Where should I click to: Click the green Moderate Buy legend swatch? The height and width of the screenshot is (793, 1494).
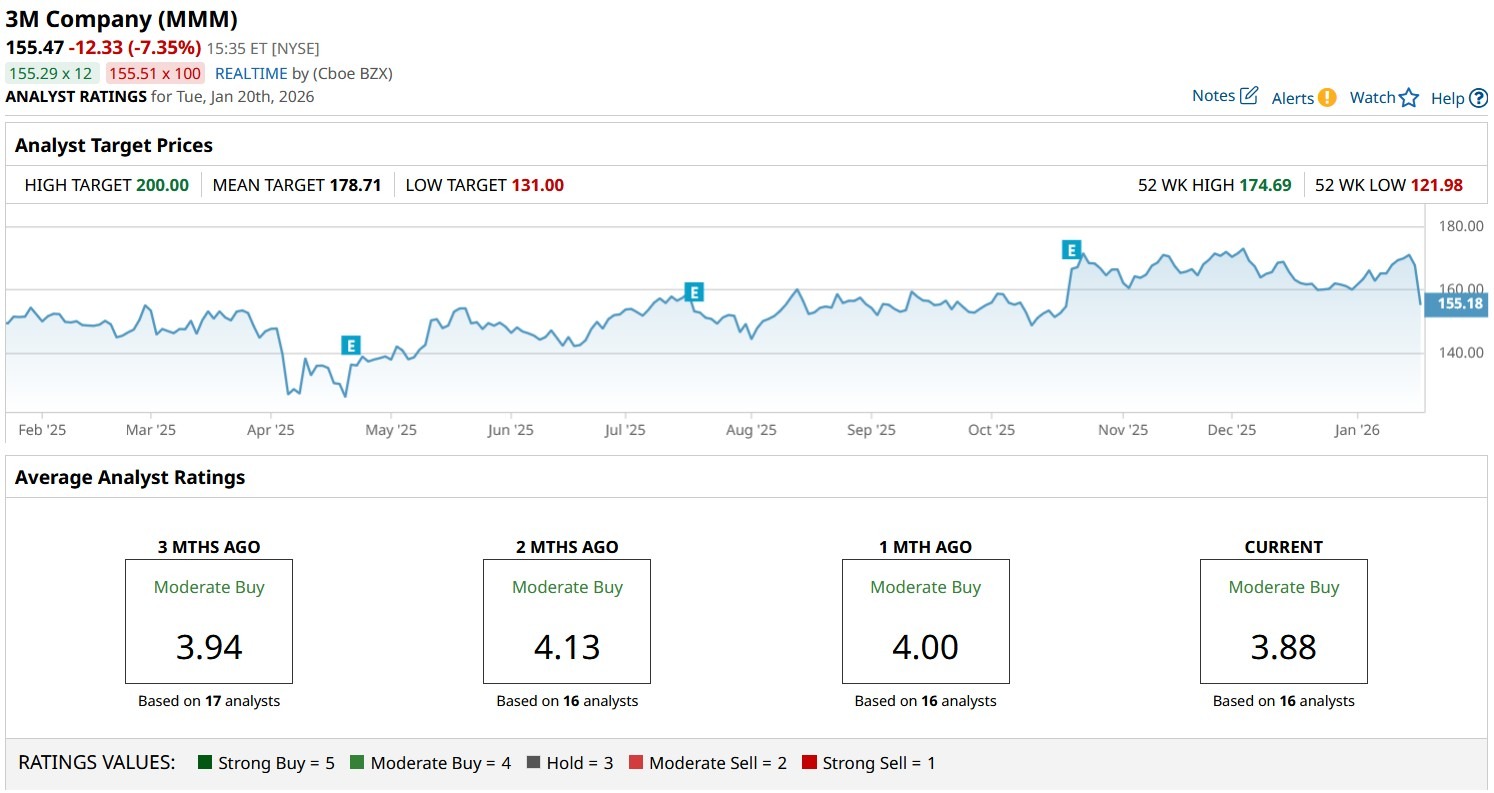(357, 763)
